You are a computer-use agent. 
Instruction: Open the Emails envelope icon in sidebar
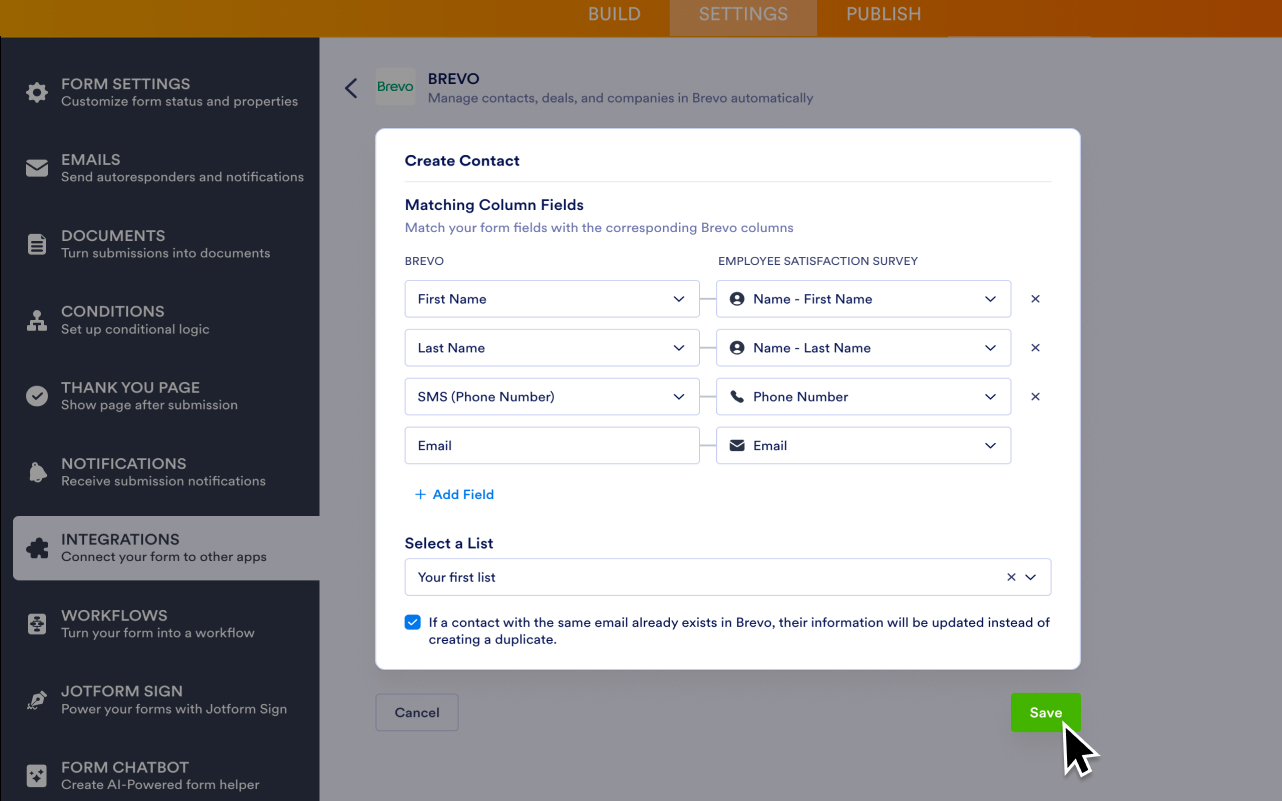(36, 168)
